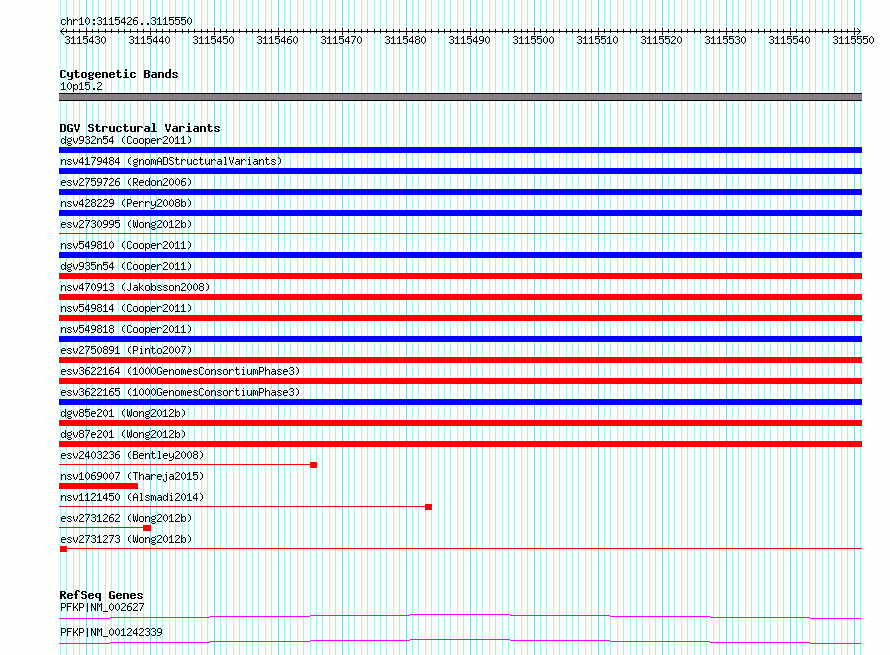Select the blue bar under esv3622165

pyautogui.click(x=460, y=402)
